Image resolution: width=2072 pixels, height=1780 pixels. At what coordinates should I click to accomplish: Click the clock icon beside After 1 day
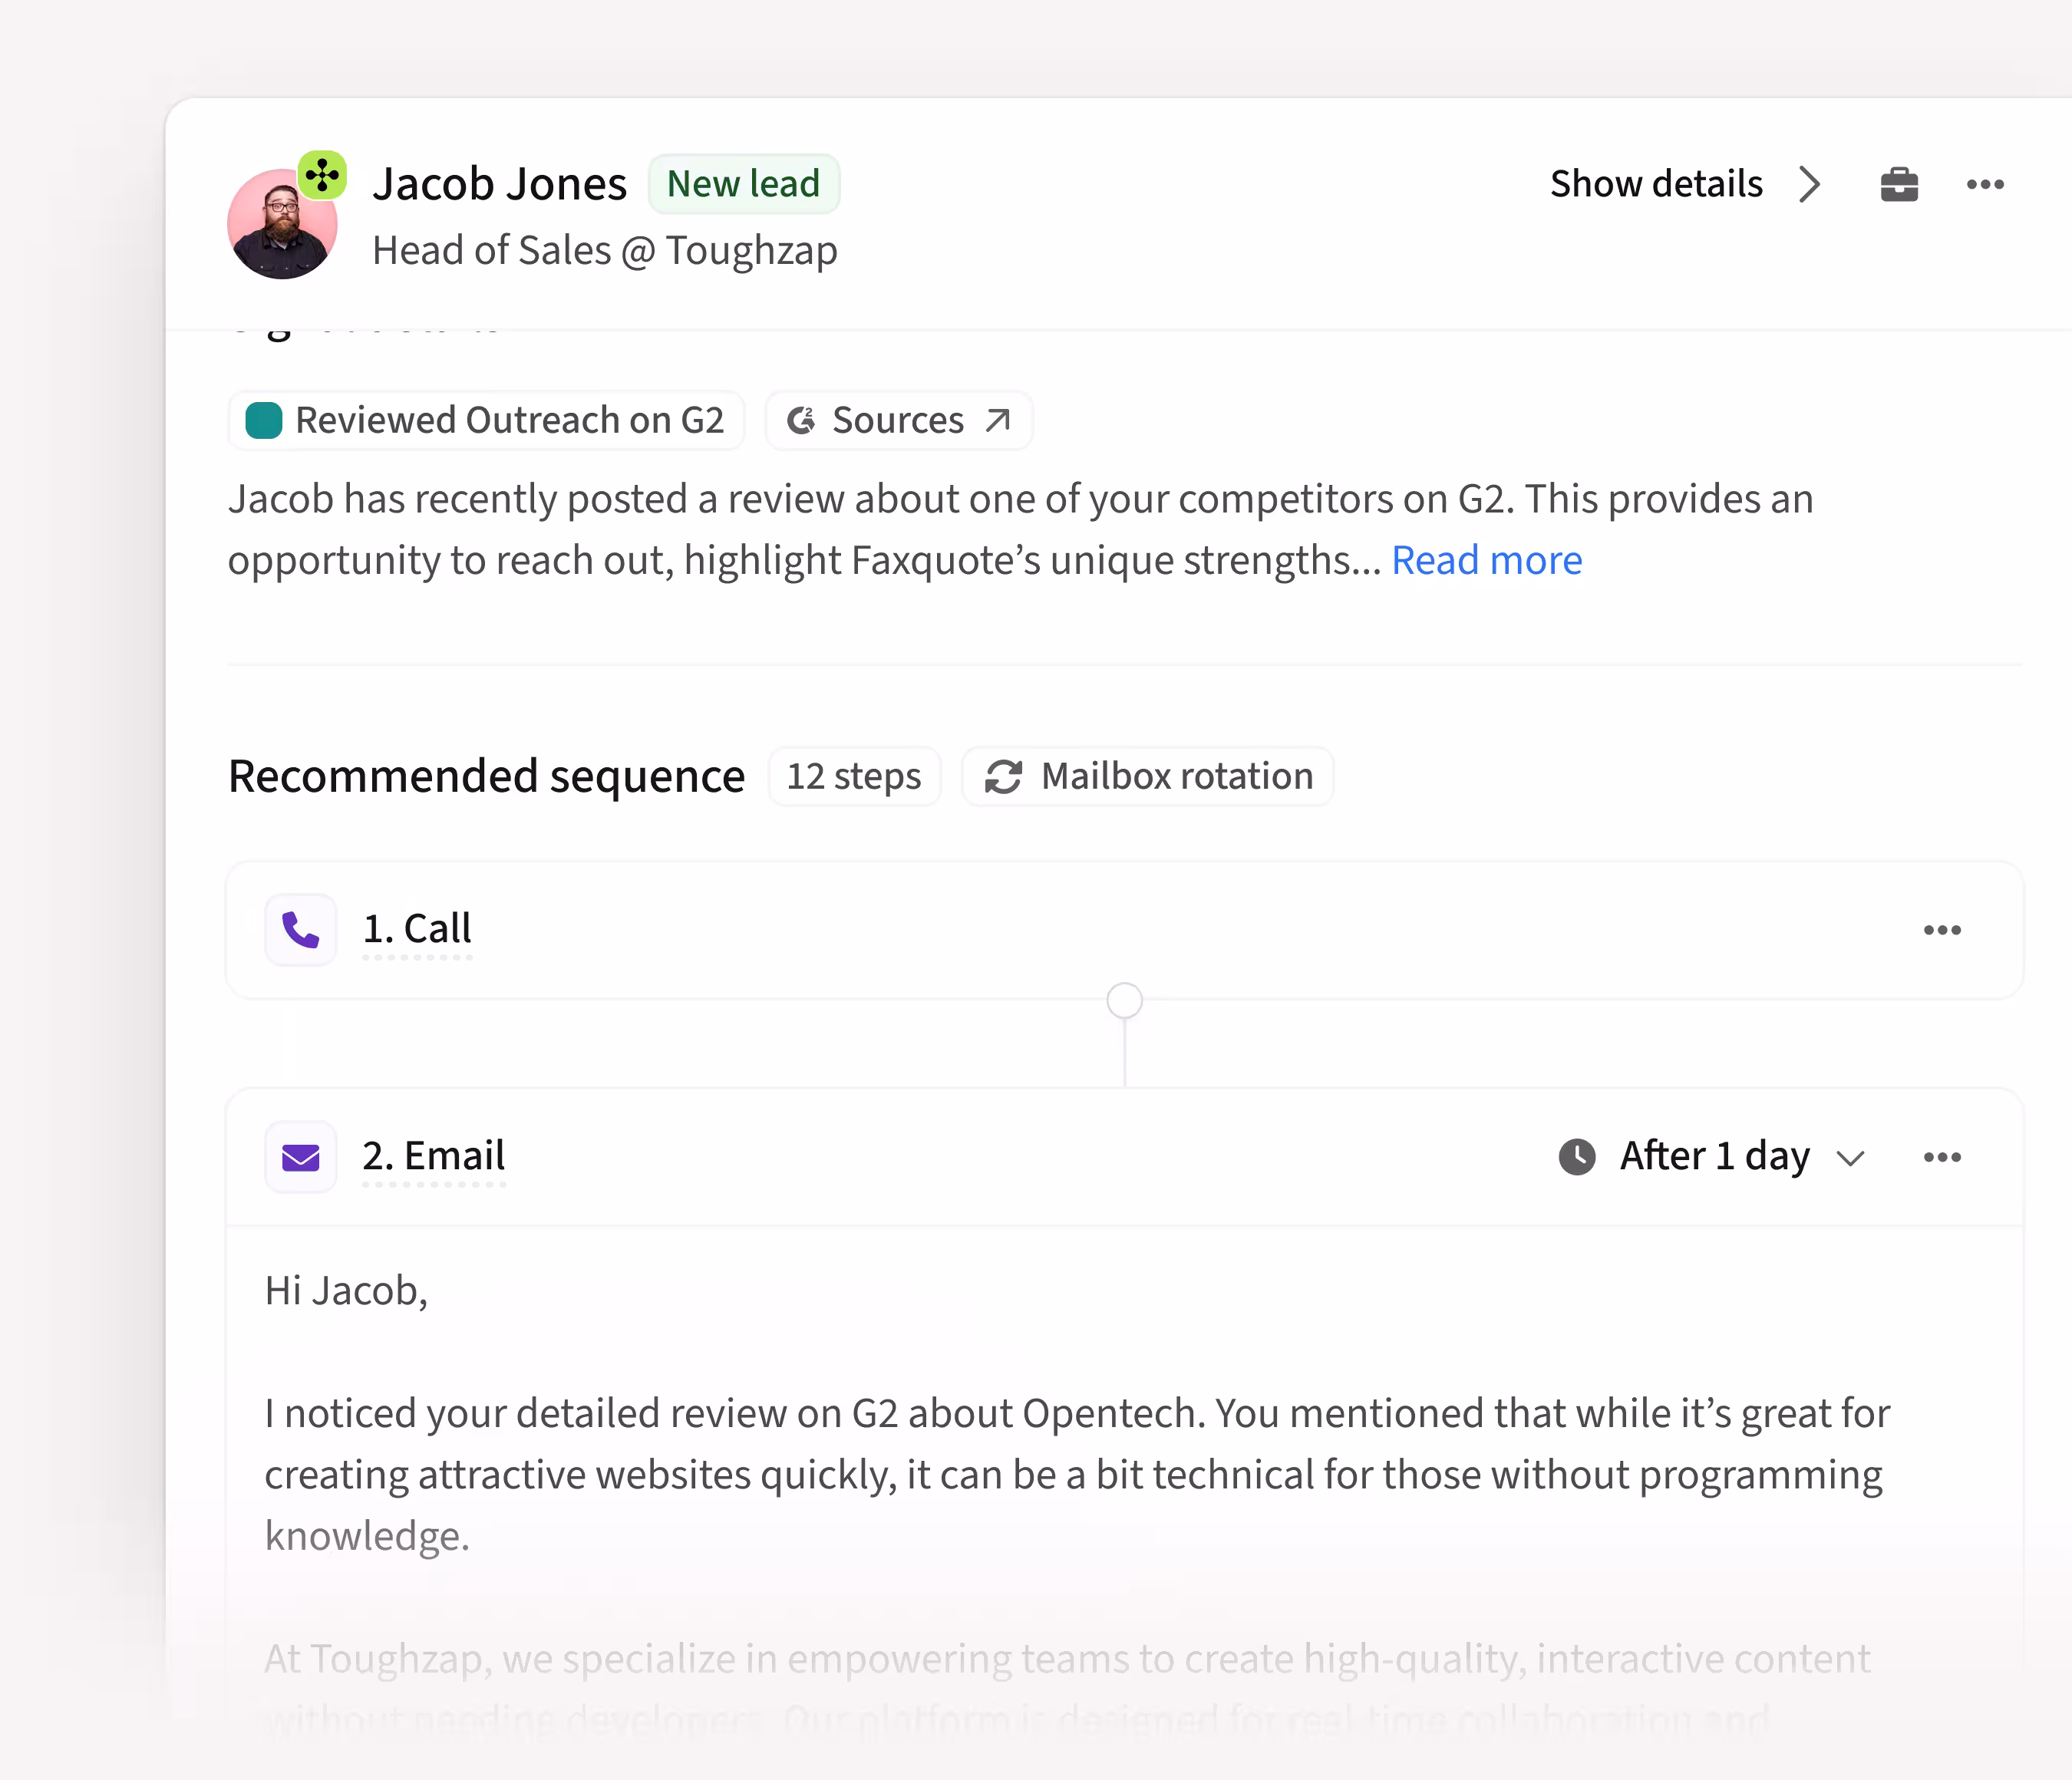[1577, 1157]
